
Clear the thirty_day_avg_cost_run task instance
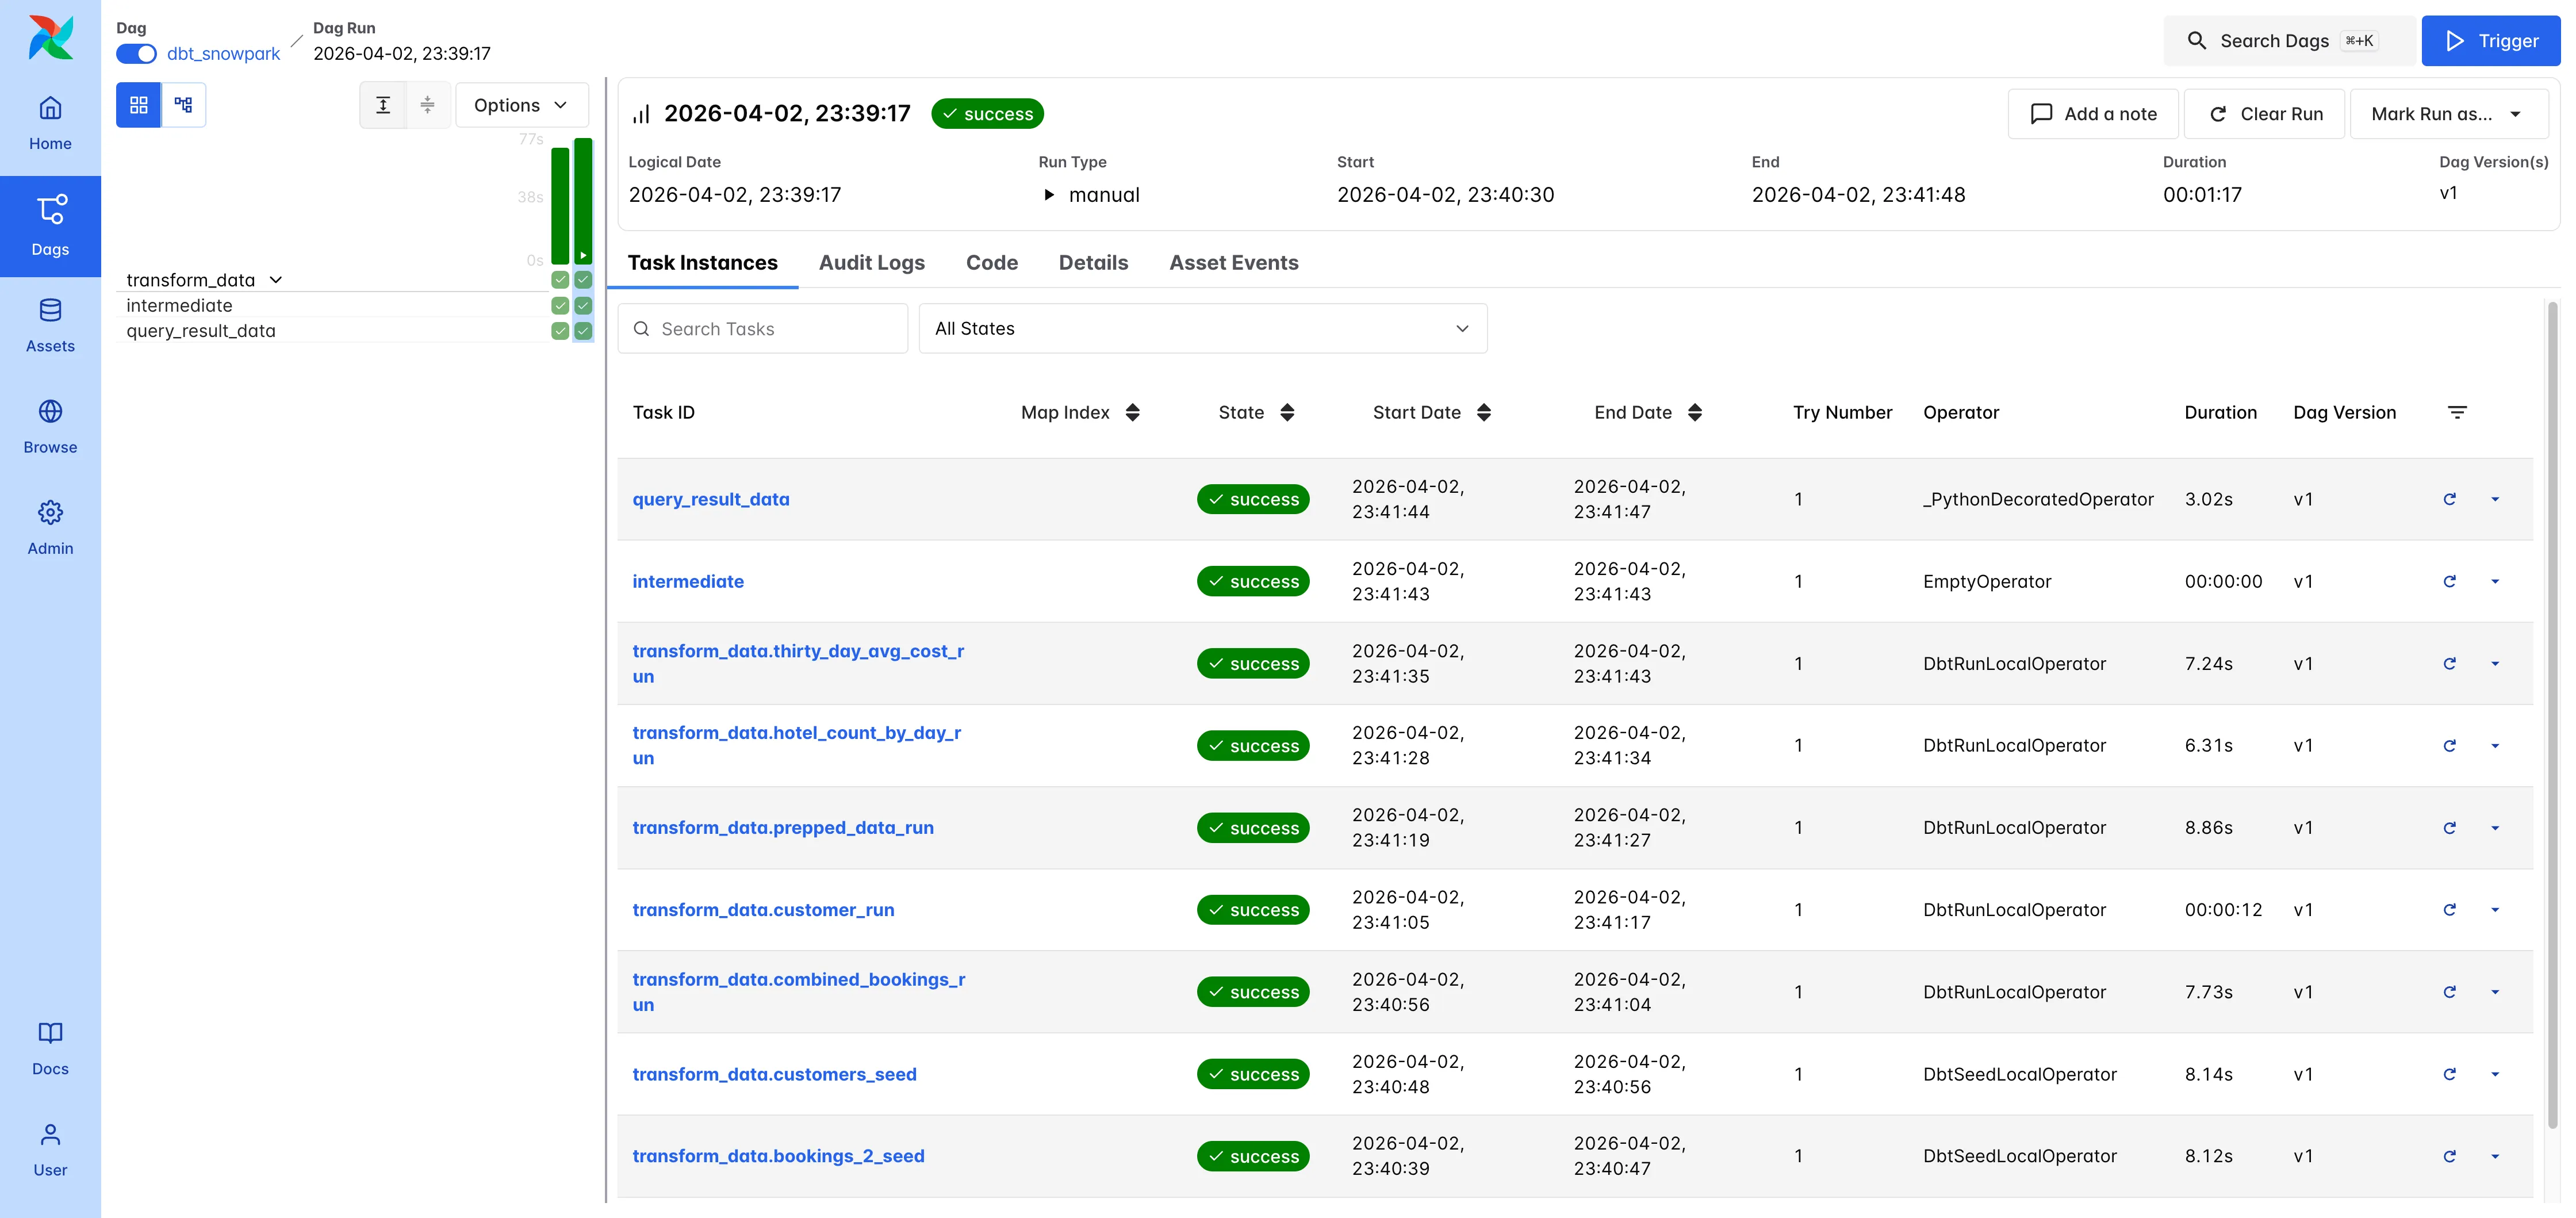pyautogui.click(x=2449, y=663)
